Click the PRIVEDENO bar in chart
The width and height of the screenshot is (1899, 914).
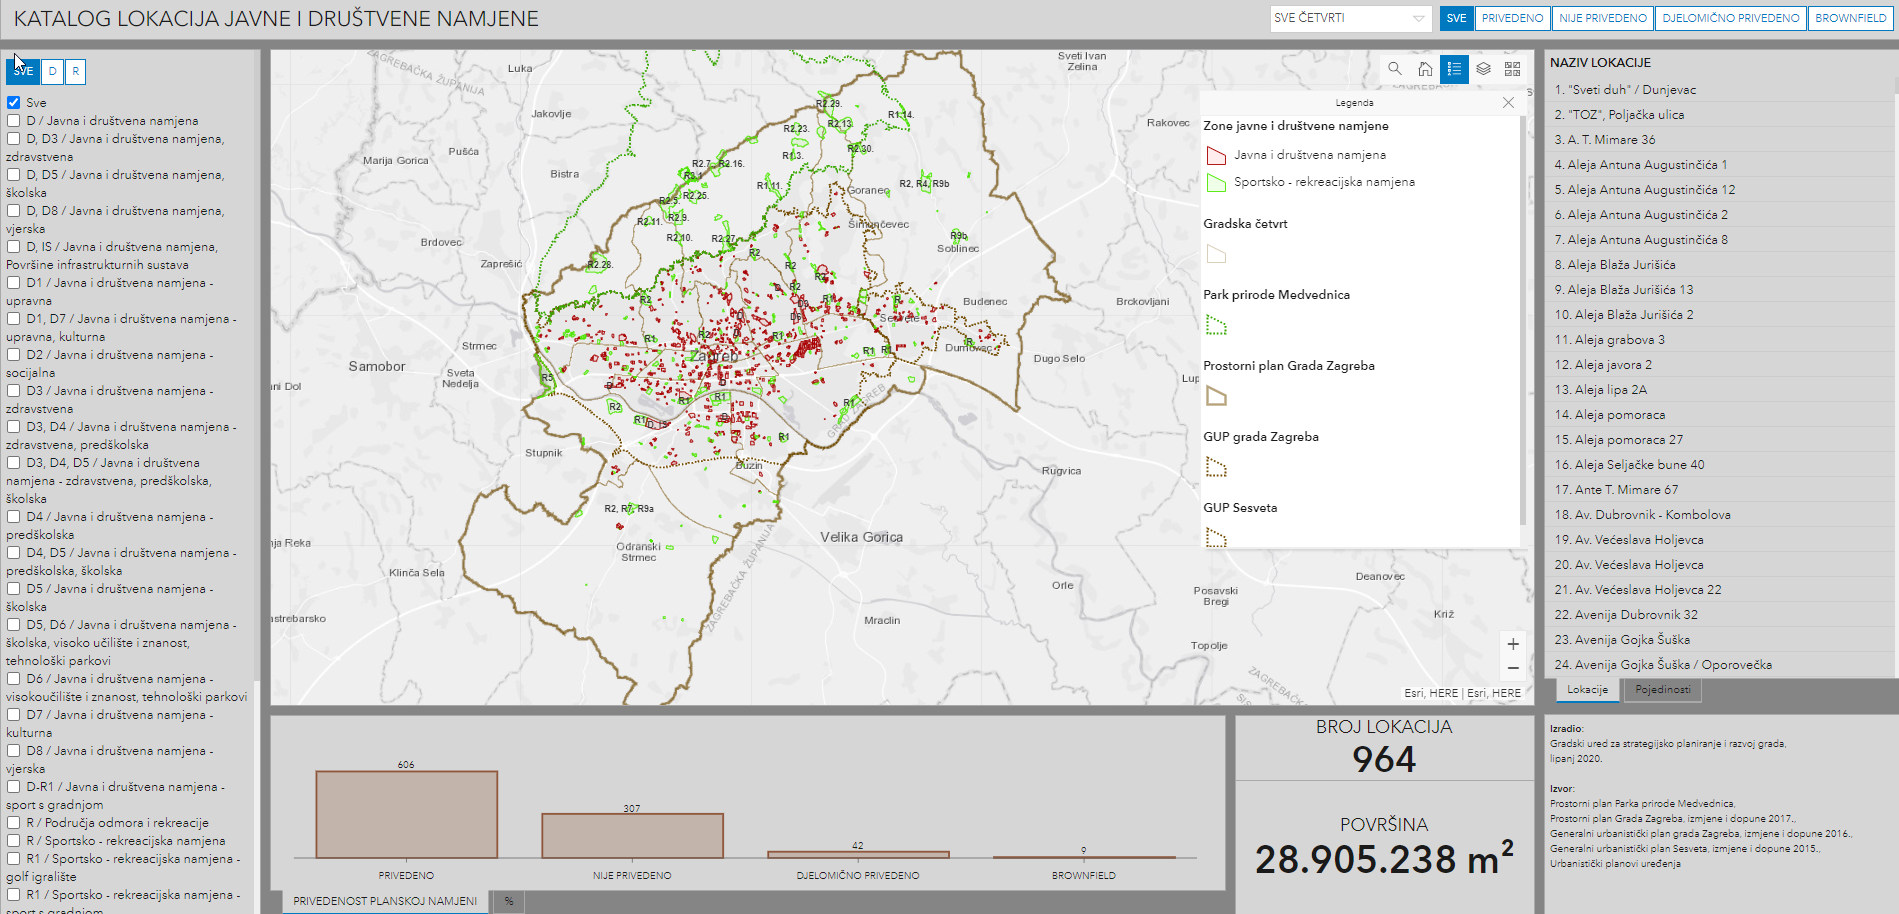406,814
